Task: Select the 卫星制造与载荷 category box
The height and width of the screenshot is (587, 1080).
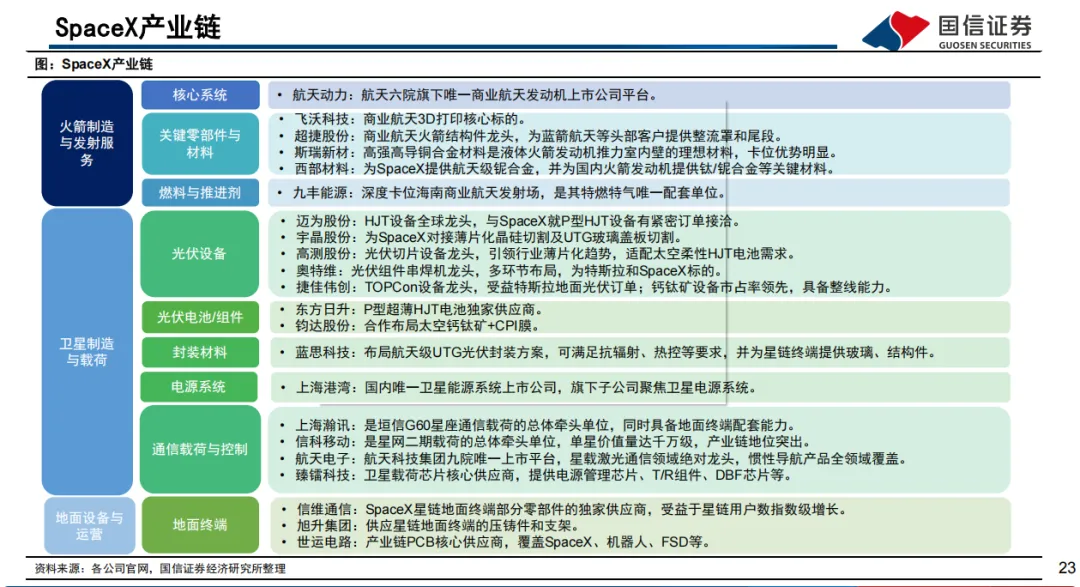Action: [87, 351]
